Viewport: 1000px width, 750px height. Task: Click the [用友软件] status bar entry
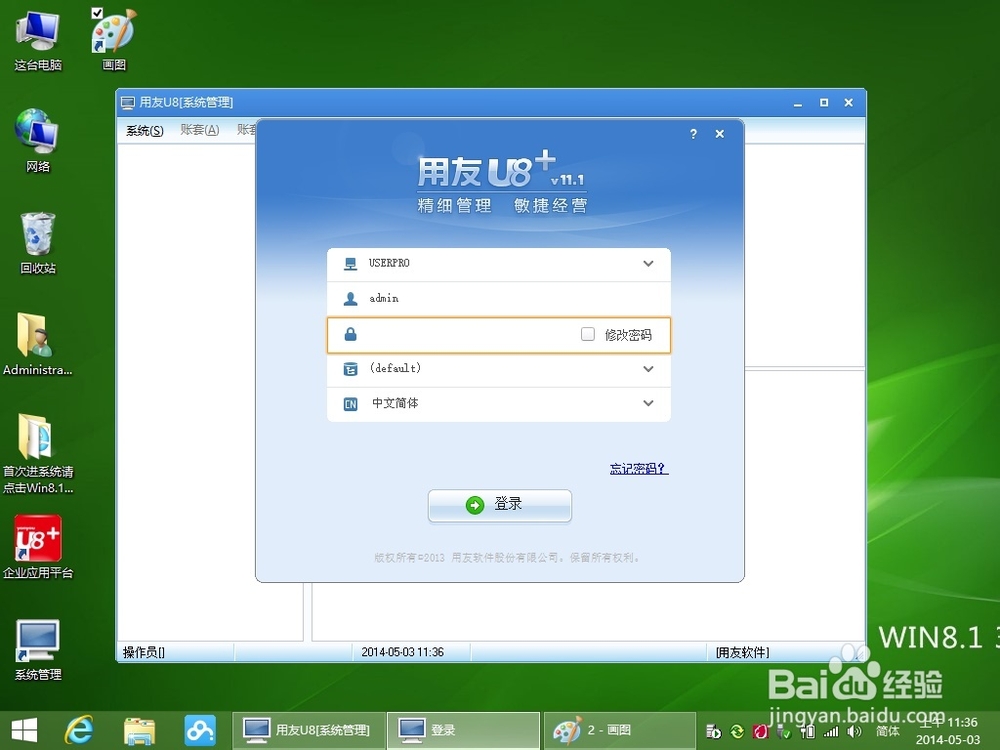click(742, 652)
